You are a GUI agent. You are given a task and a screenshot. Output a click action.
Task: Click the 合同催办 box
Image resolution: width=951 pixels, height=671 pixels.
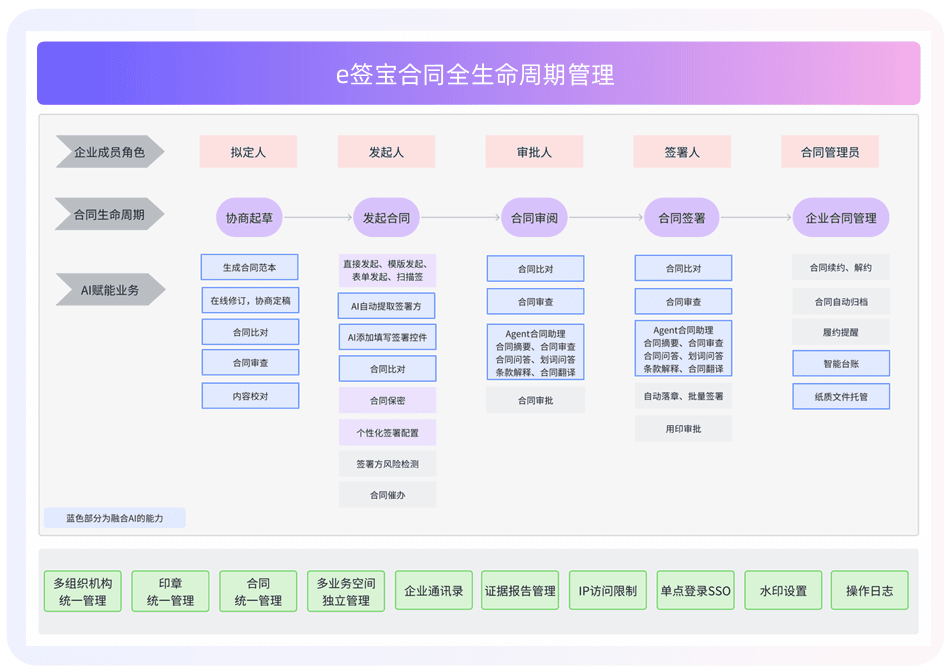pos(388,494)
